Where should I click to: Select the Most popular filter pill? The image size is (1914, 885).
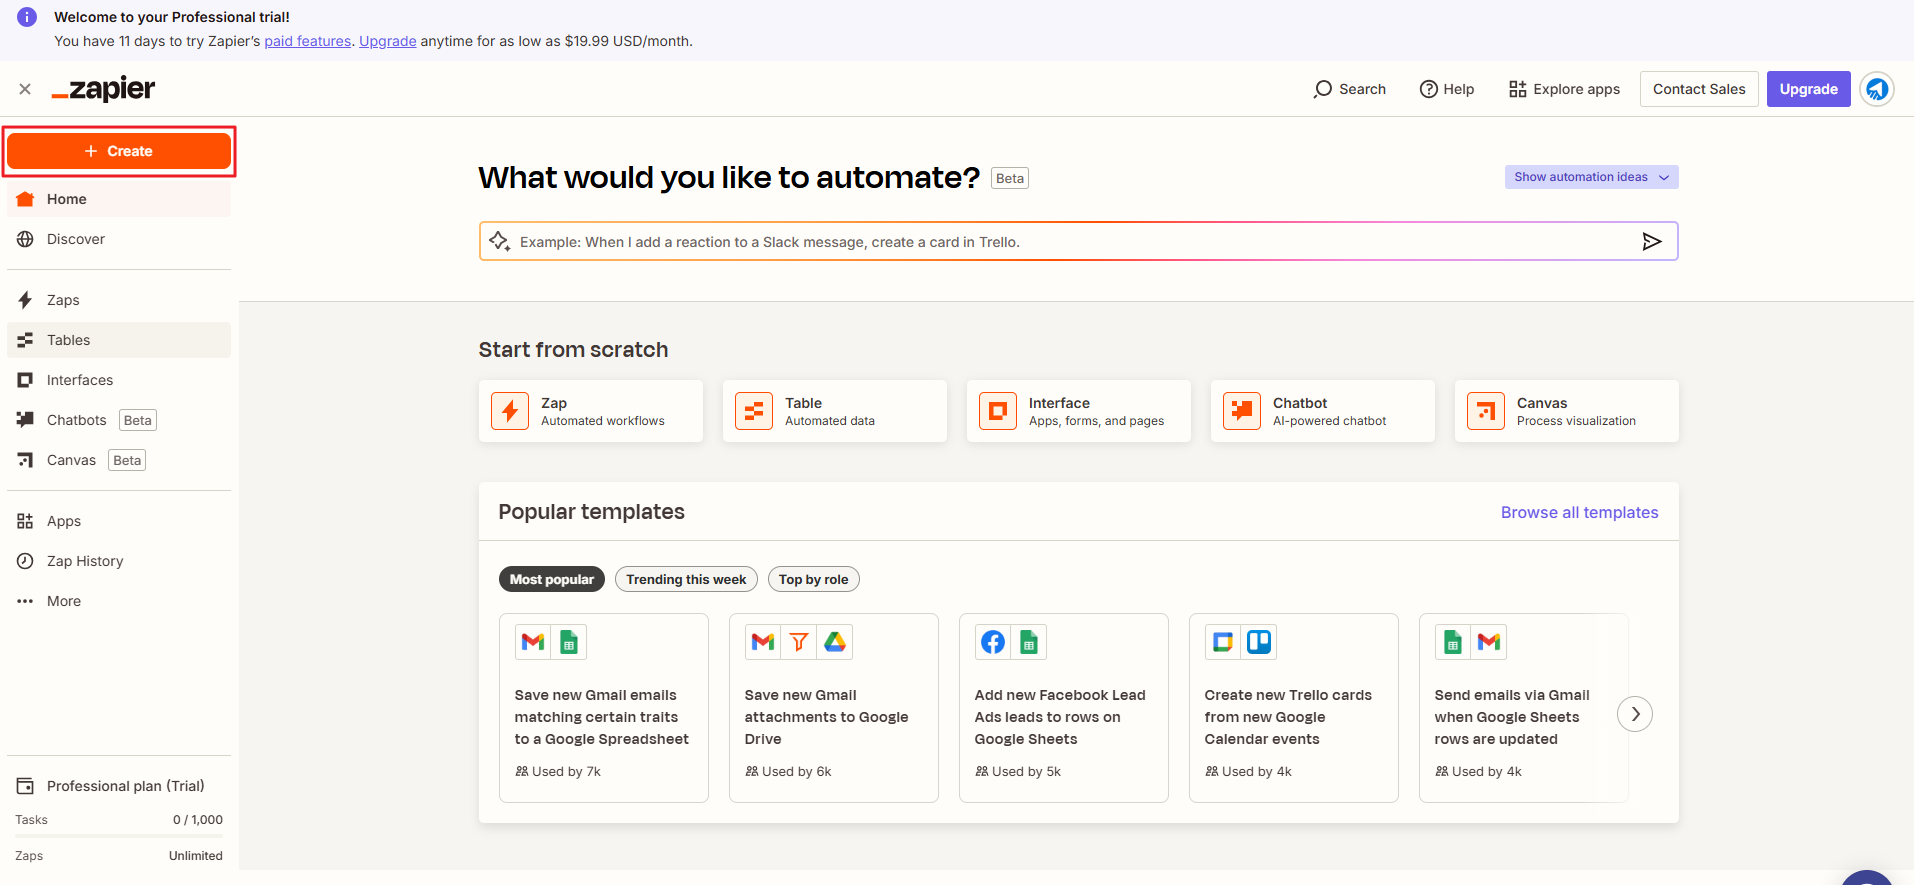tap(551, 579)
